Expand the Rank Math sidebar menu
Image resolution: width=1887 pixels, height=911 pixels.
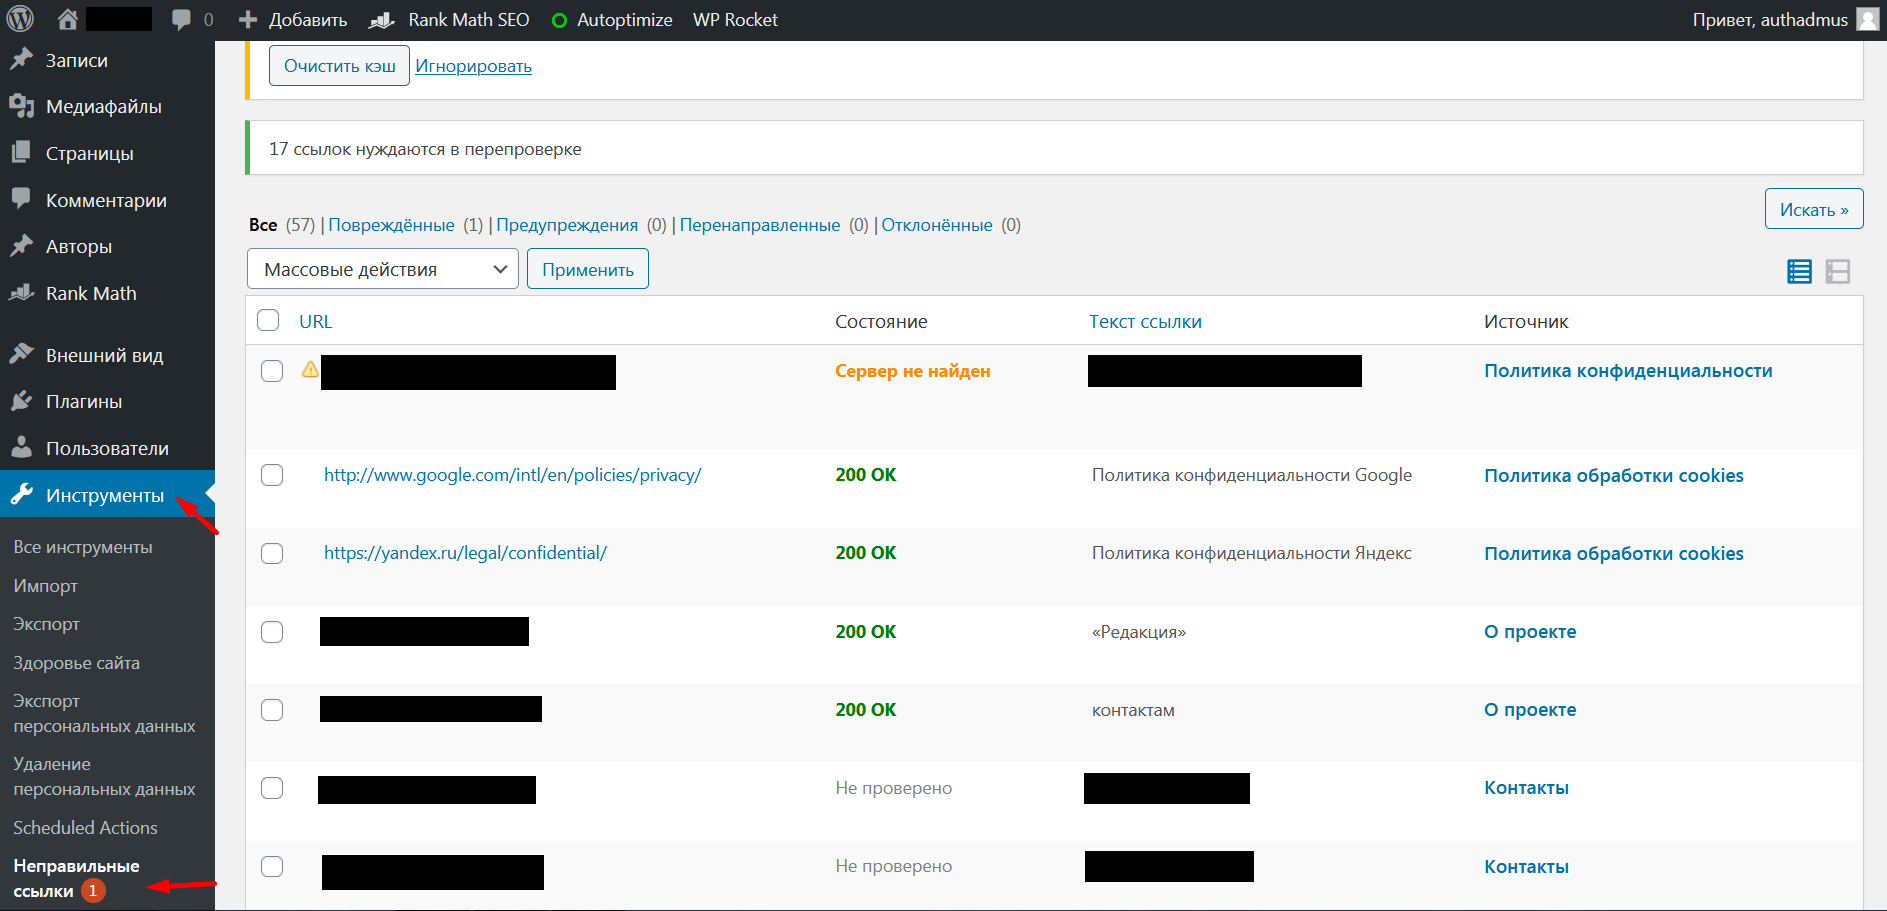pyautogui.click(x=92, y=292)
